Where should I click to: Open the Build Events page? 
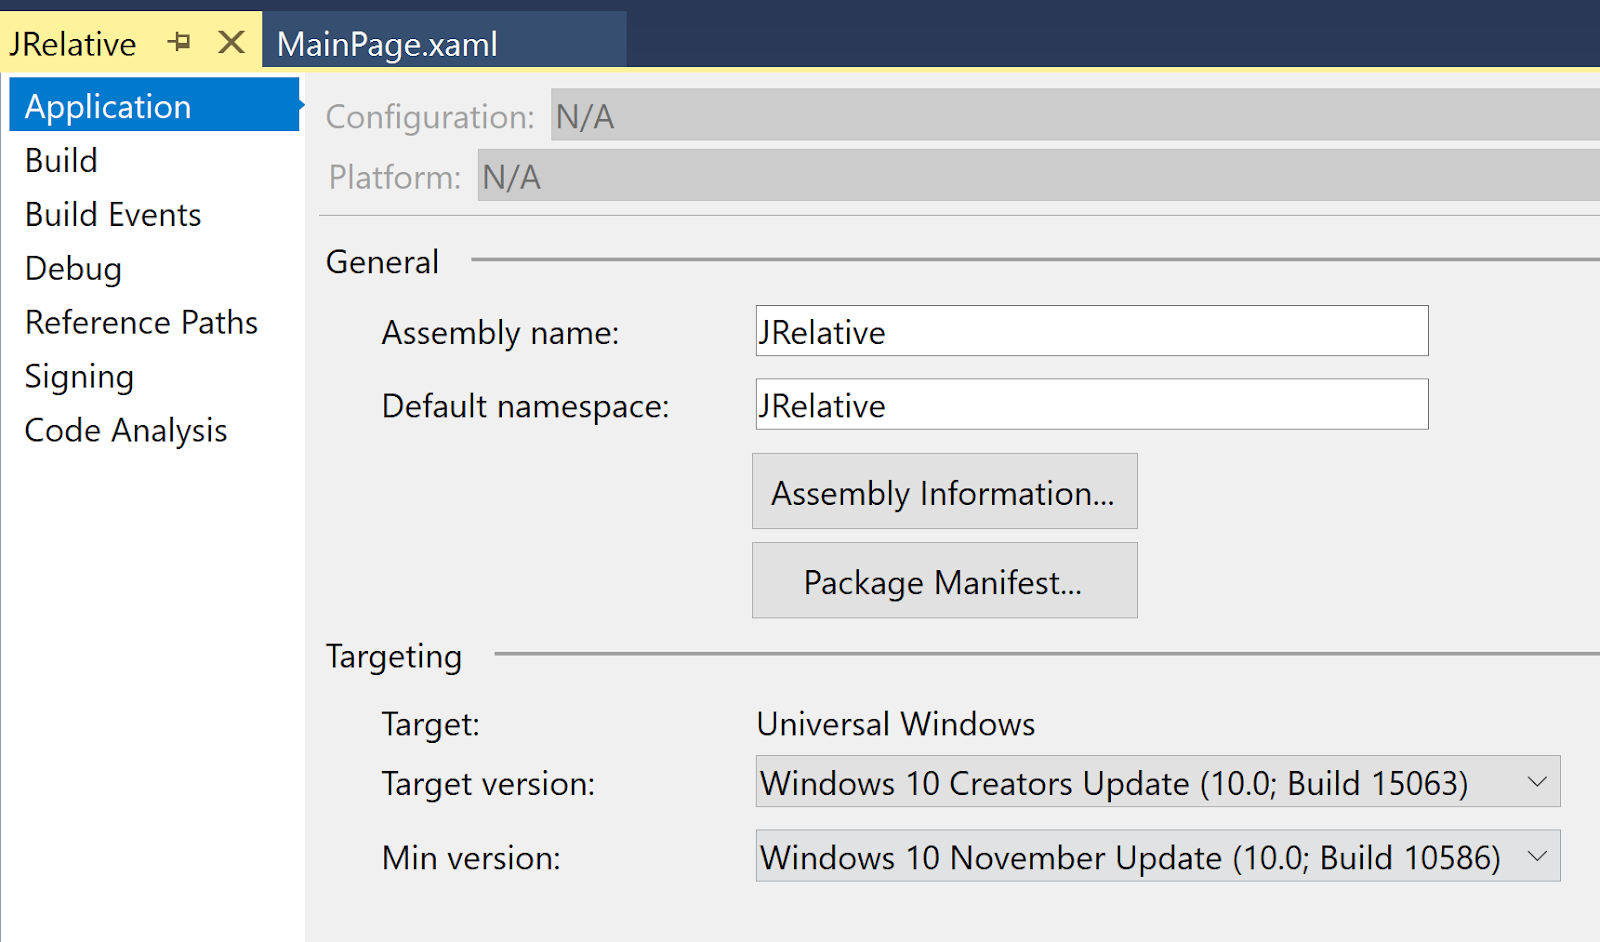coord(113,214)
